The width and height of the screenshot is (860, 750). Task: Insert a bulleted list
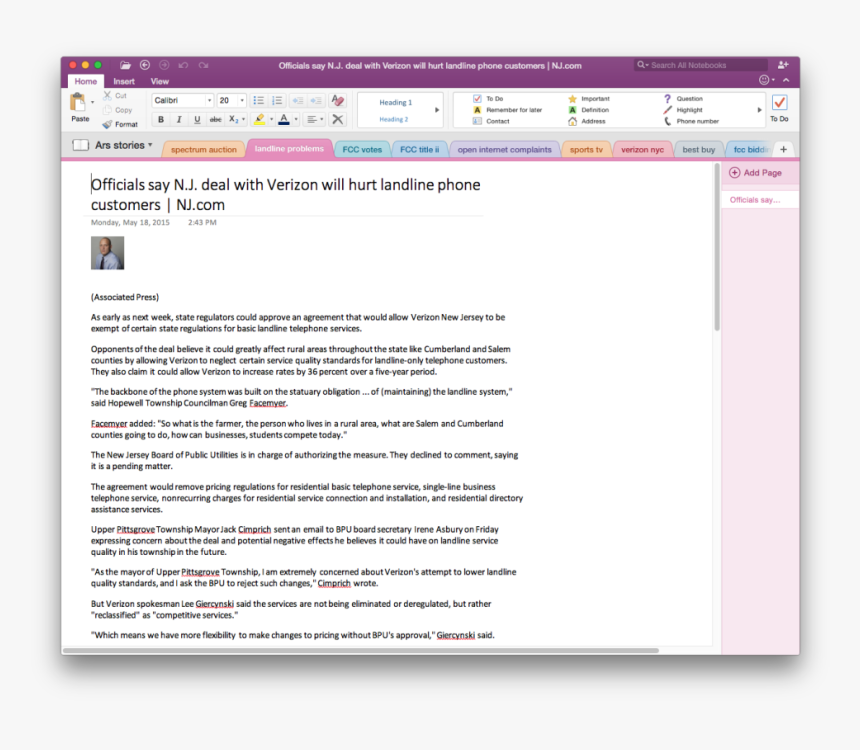(258, 101)
